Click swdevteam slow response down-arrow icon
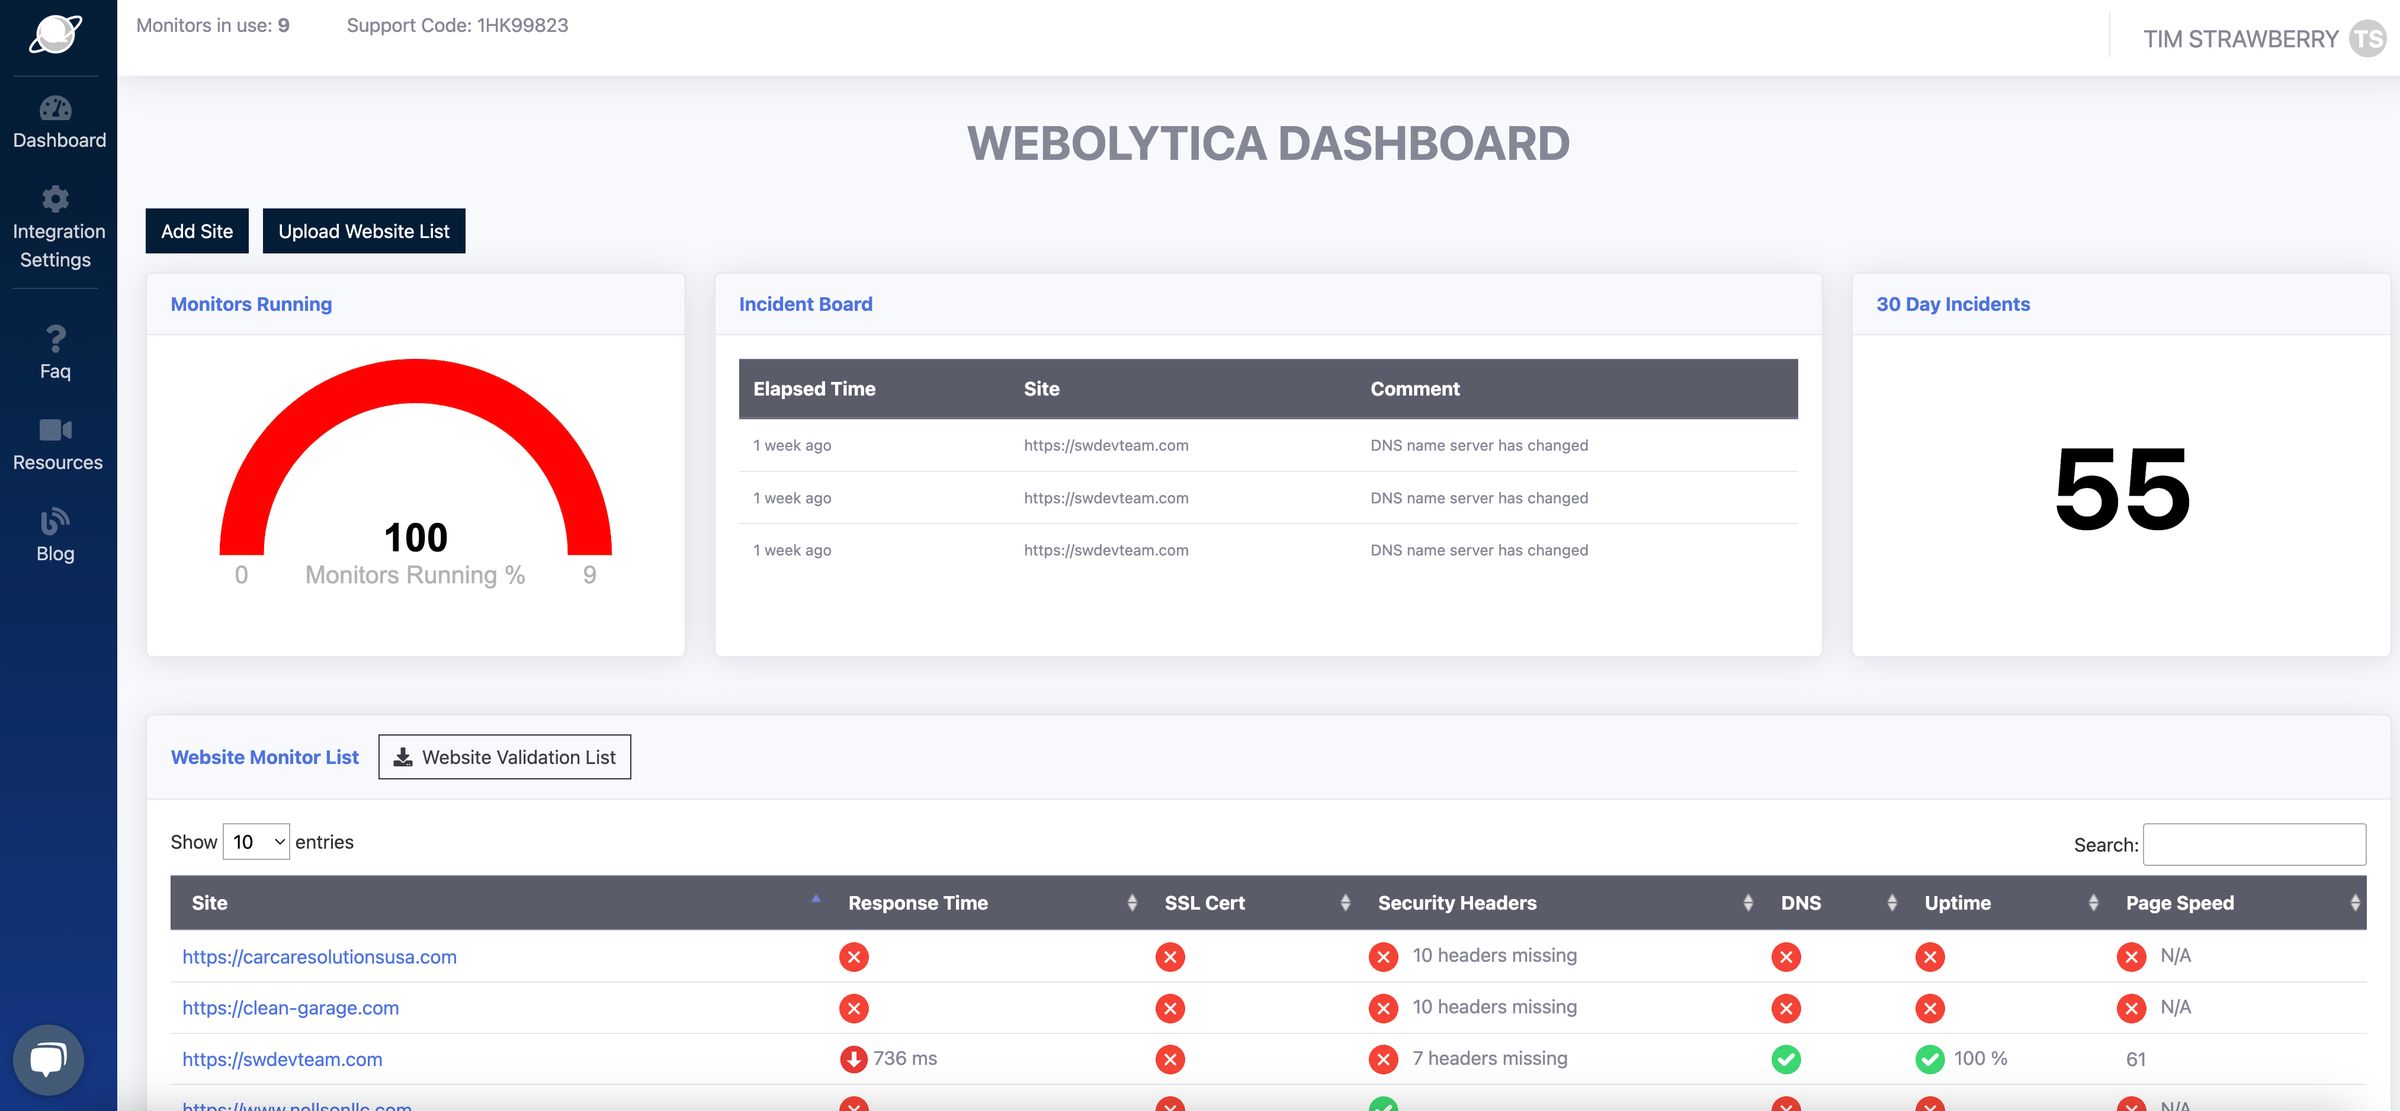This screenshot has height=1111, width=2400. coord(854,1059)
